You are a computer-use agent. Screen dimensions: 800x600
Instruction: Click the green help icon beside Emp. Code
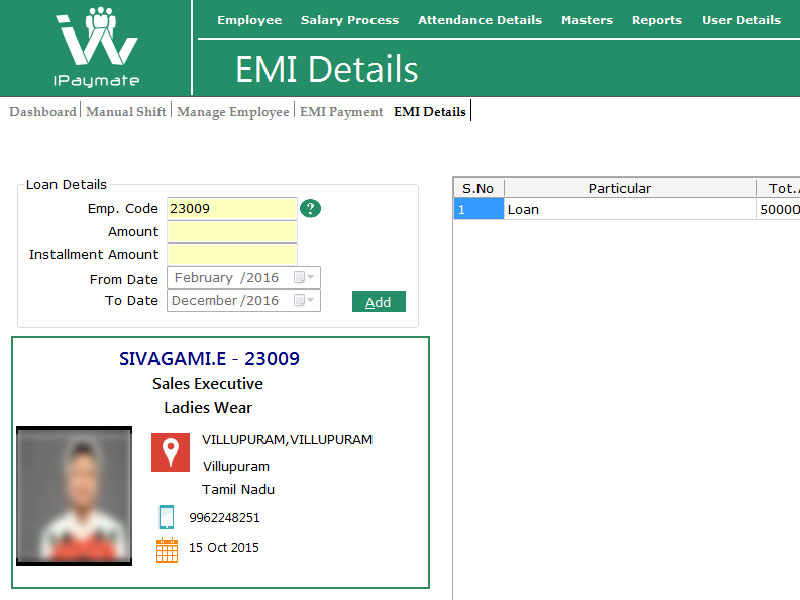pos(311,208)
